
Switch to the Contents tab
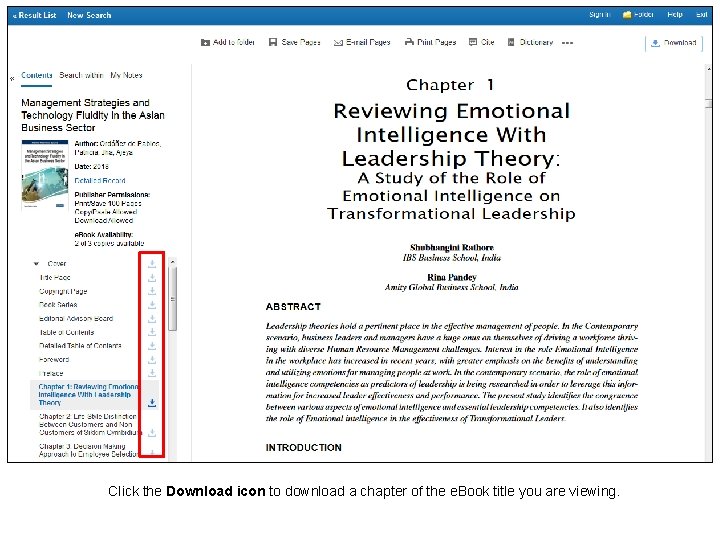(37, 75)
